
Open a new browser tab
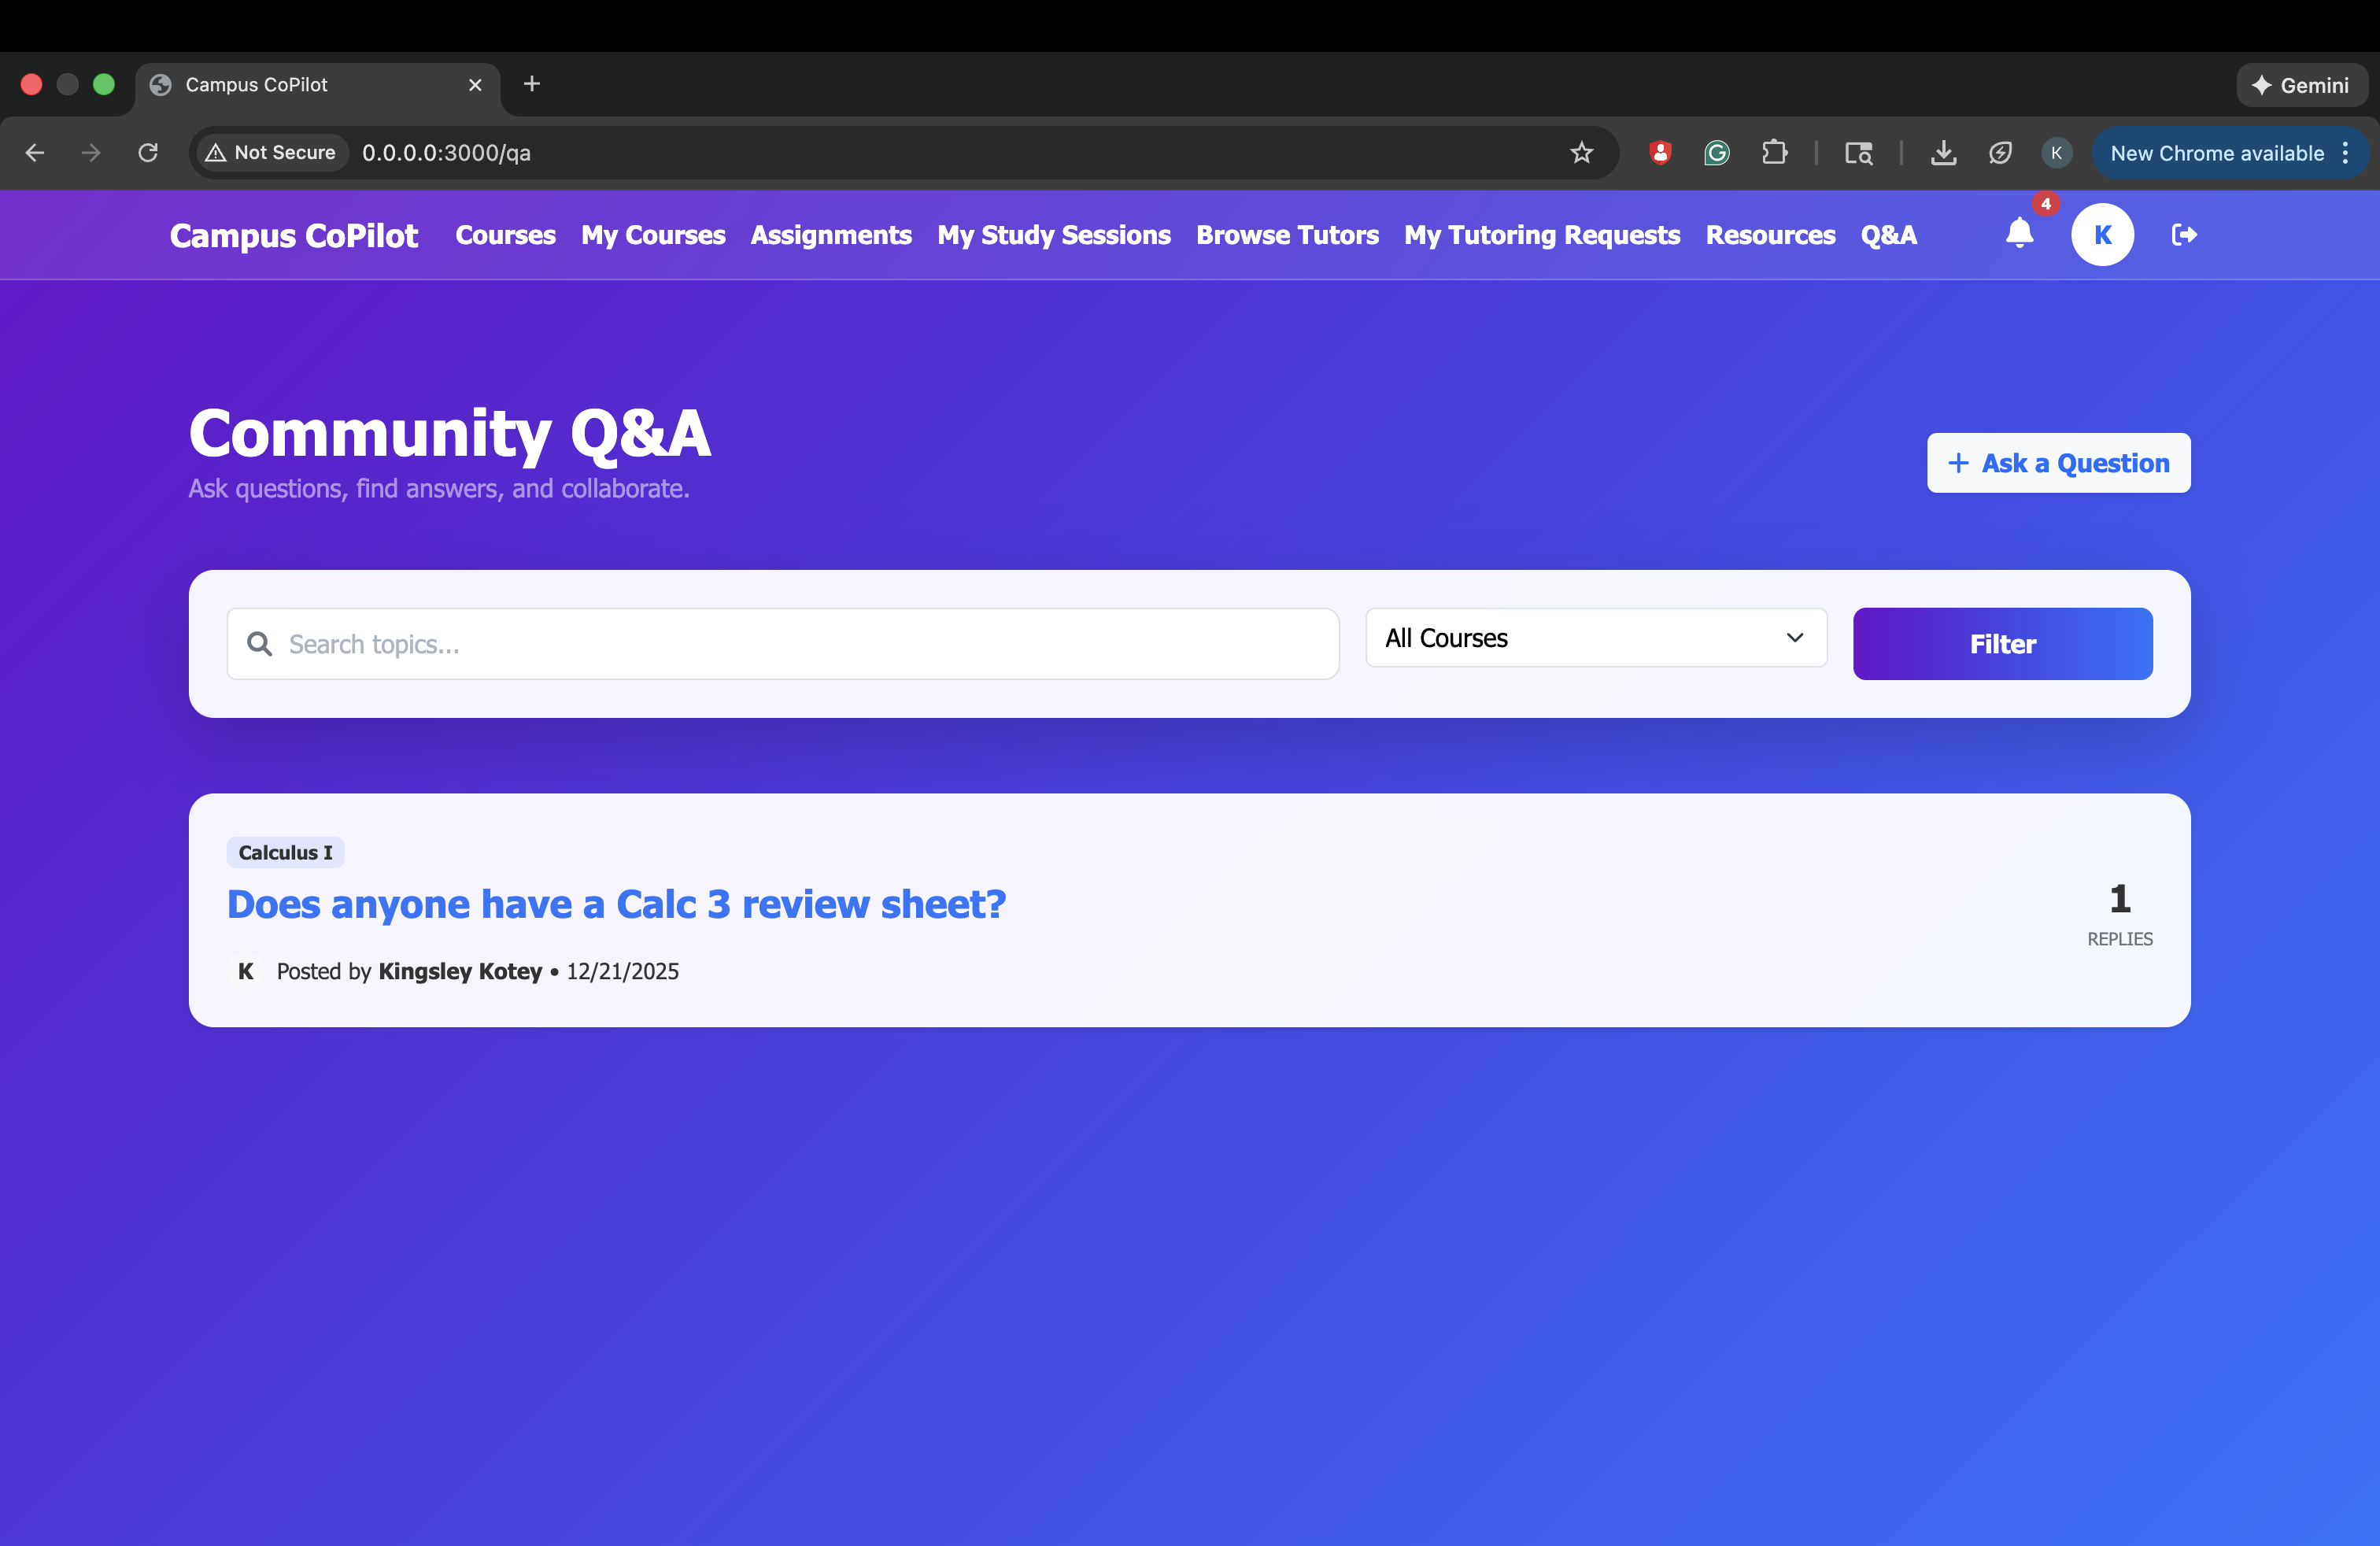click(532, 84)
